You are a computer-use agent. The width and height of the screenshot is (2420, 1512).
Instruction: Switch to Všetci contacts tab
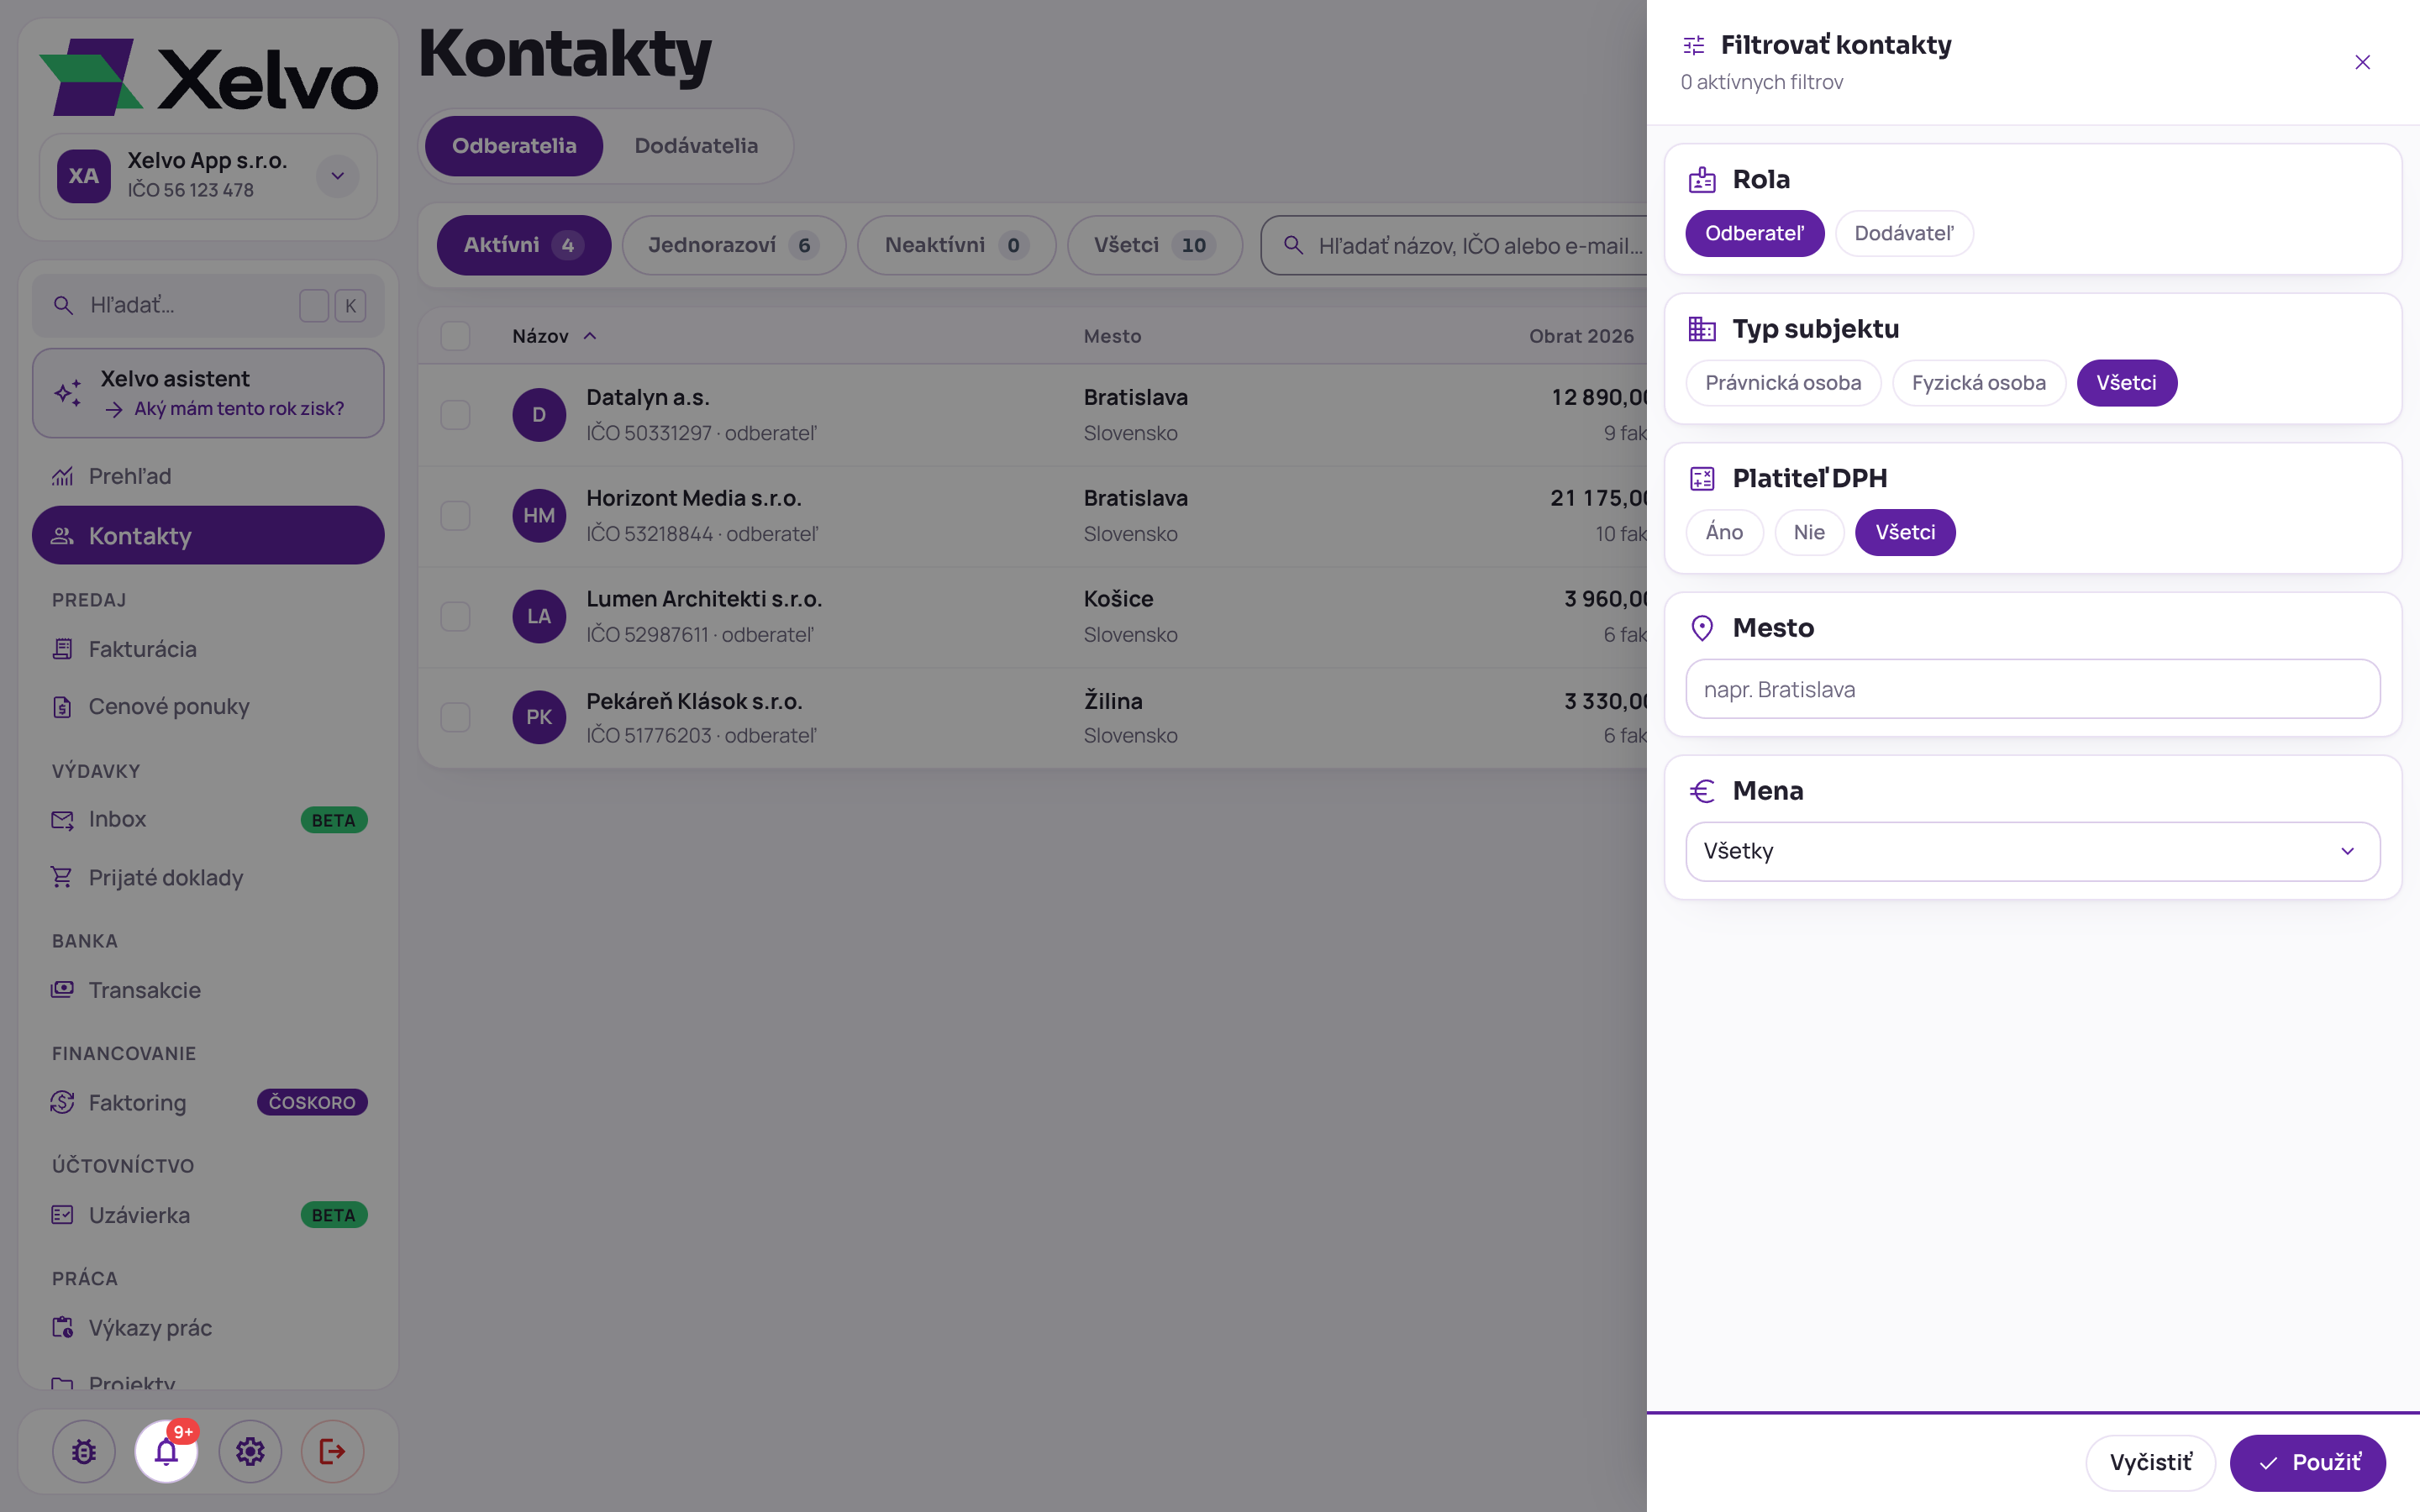(x=1154, y=245)
